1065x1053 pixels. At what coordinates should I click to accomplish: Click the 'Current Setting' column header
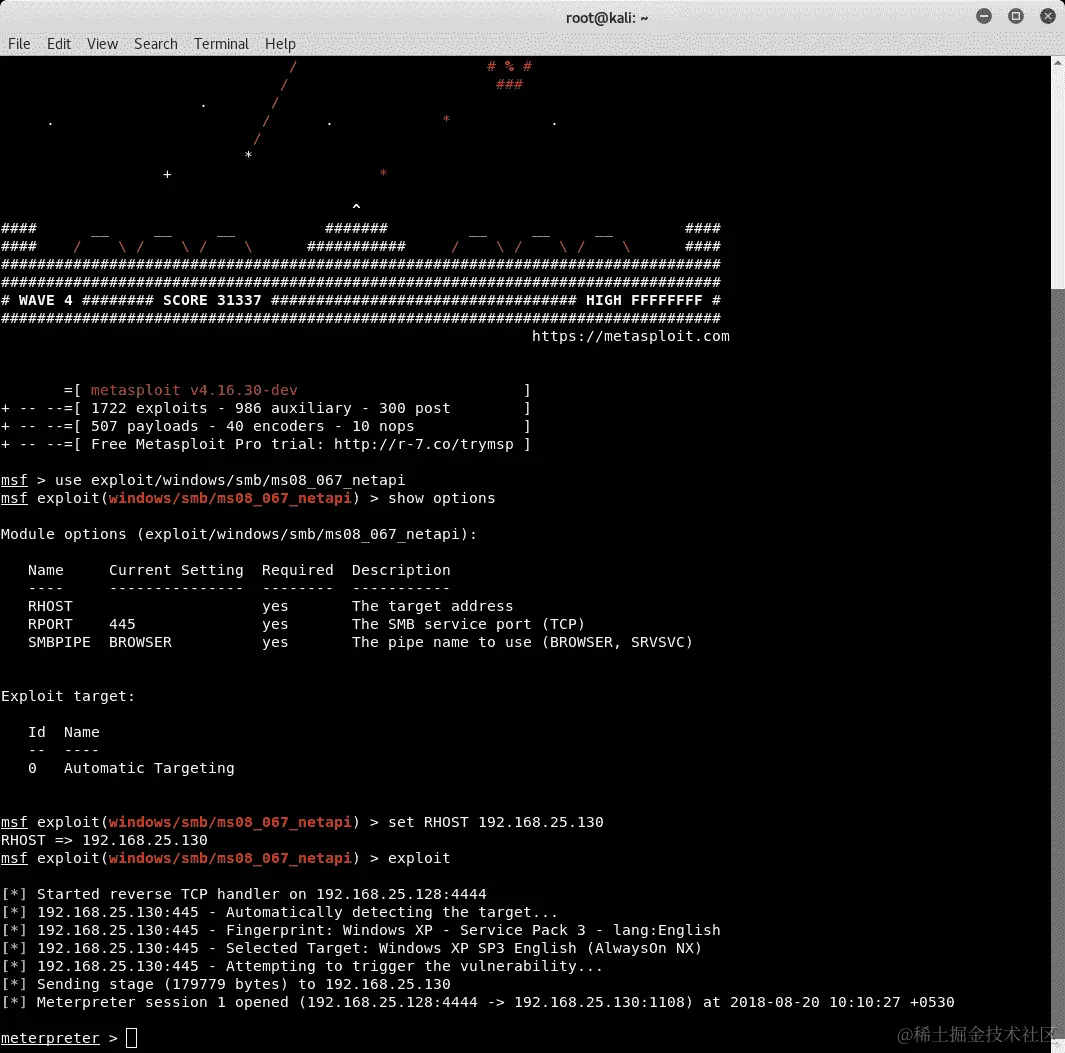click(x=176, y=571)
